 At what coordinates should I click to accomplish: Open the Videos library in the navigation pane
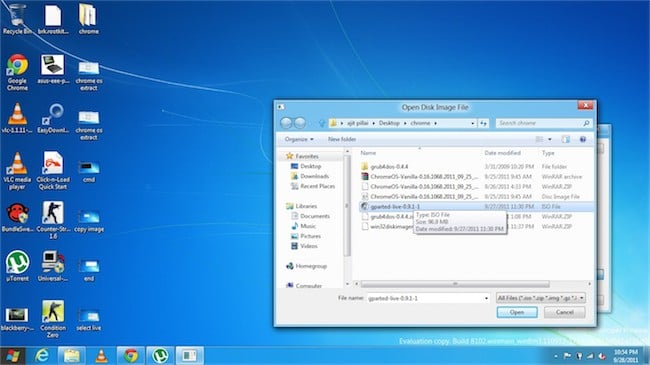[309, 246]
